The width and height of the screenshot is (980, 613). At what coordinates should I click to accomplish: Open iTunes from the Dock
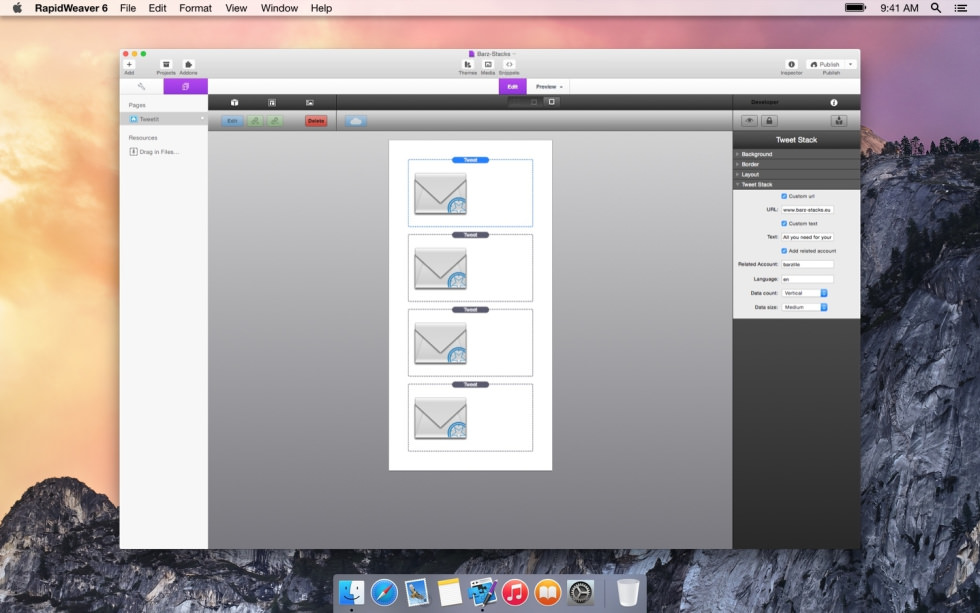click(x=515, y=592)
